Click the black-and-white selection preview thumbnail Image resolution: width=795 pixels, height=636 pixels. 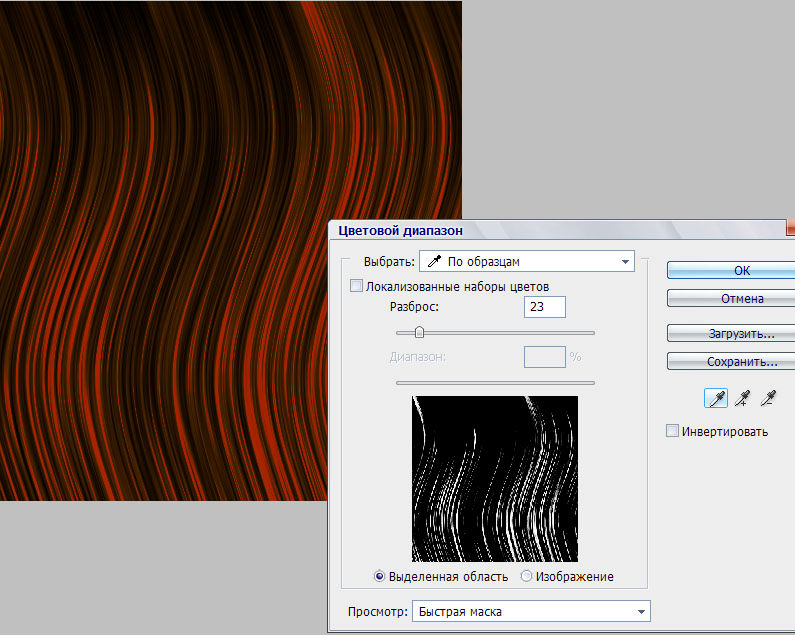(x=495, y=478)
